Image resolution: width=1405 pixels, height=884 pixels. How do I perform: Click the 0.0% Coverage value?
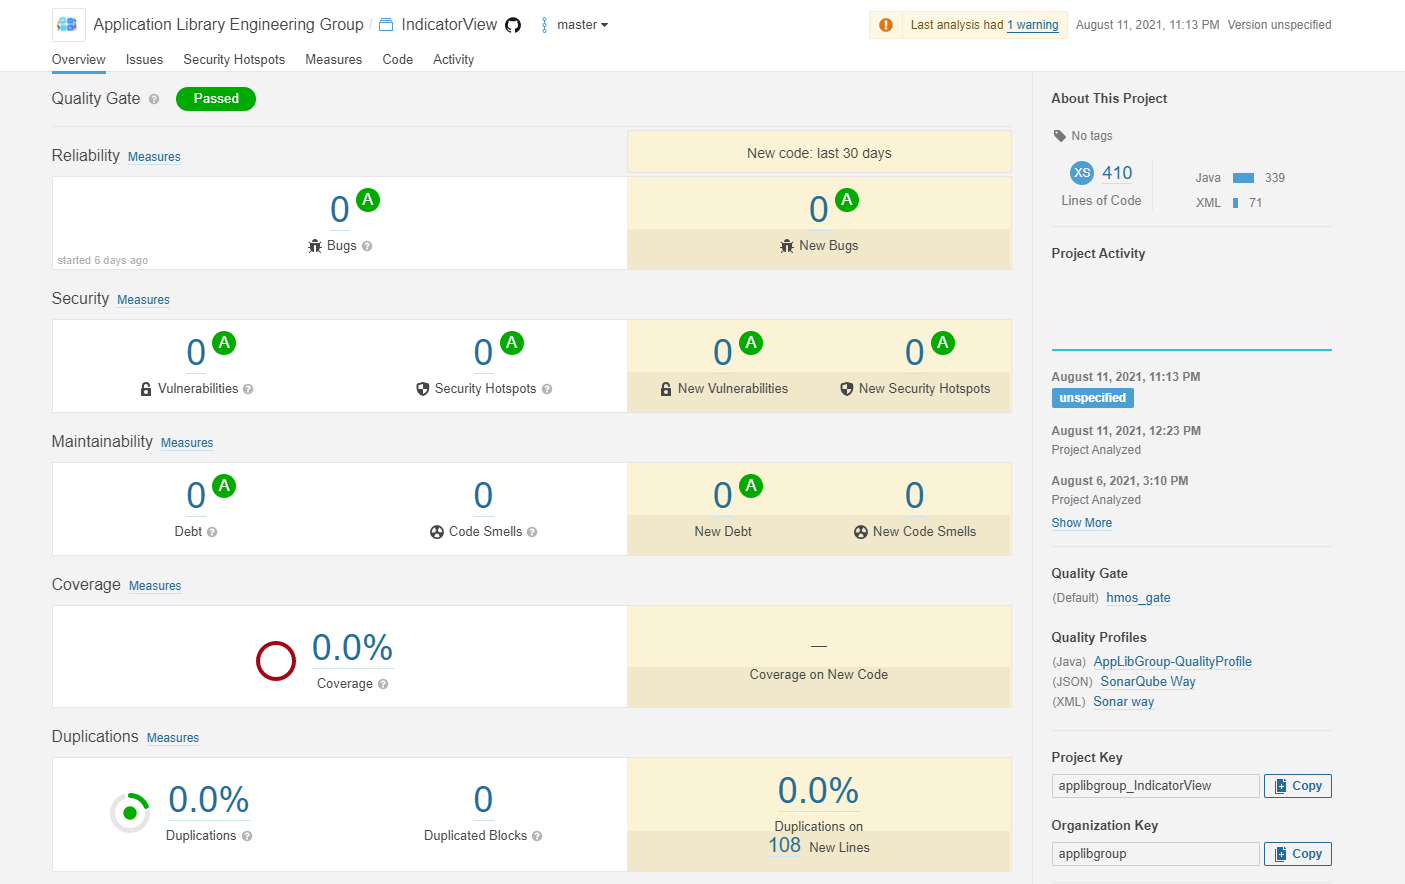point(352,648)
